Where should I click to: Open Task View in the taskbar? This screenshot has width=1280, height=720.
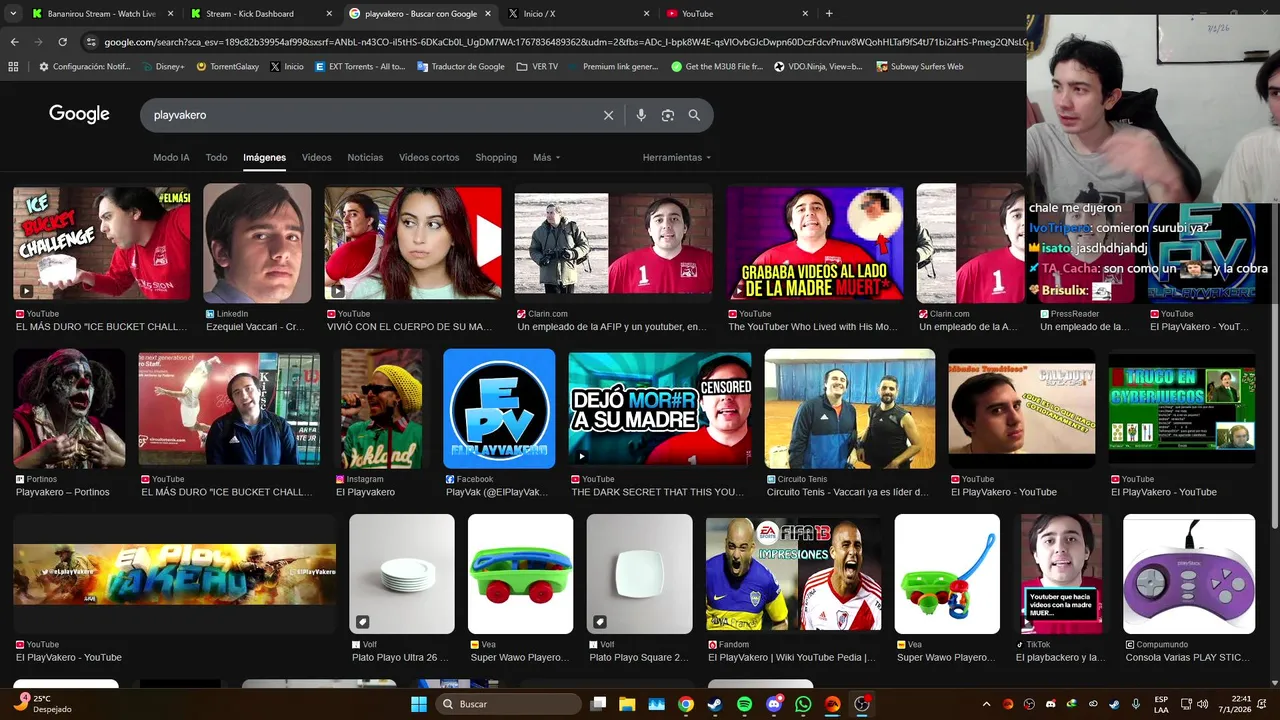[x=598, y=704]
